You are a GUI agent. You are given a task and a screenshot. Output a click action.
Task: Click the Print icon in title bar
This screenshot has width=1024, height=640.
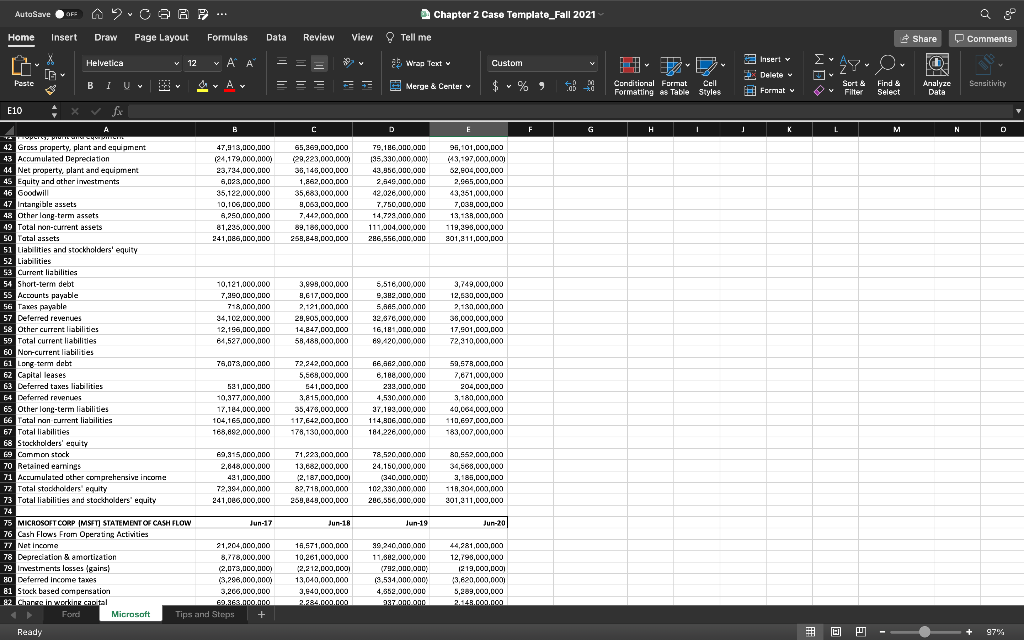(x=164, y=14)
